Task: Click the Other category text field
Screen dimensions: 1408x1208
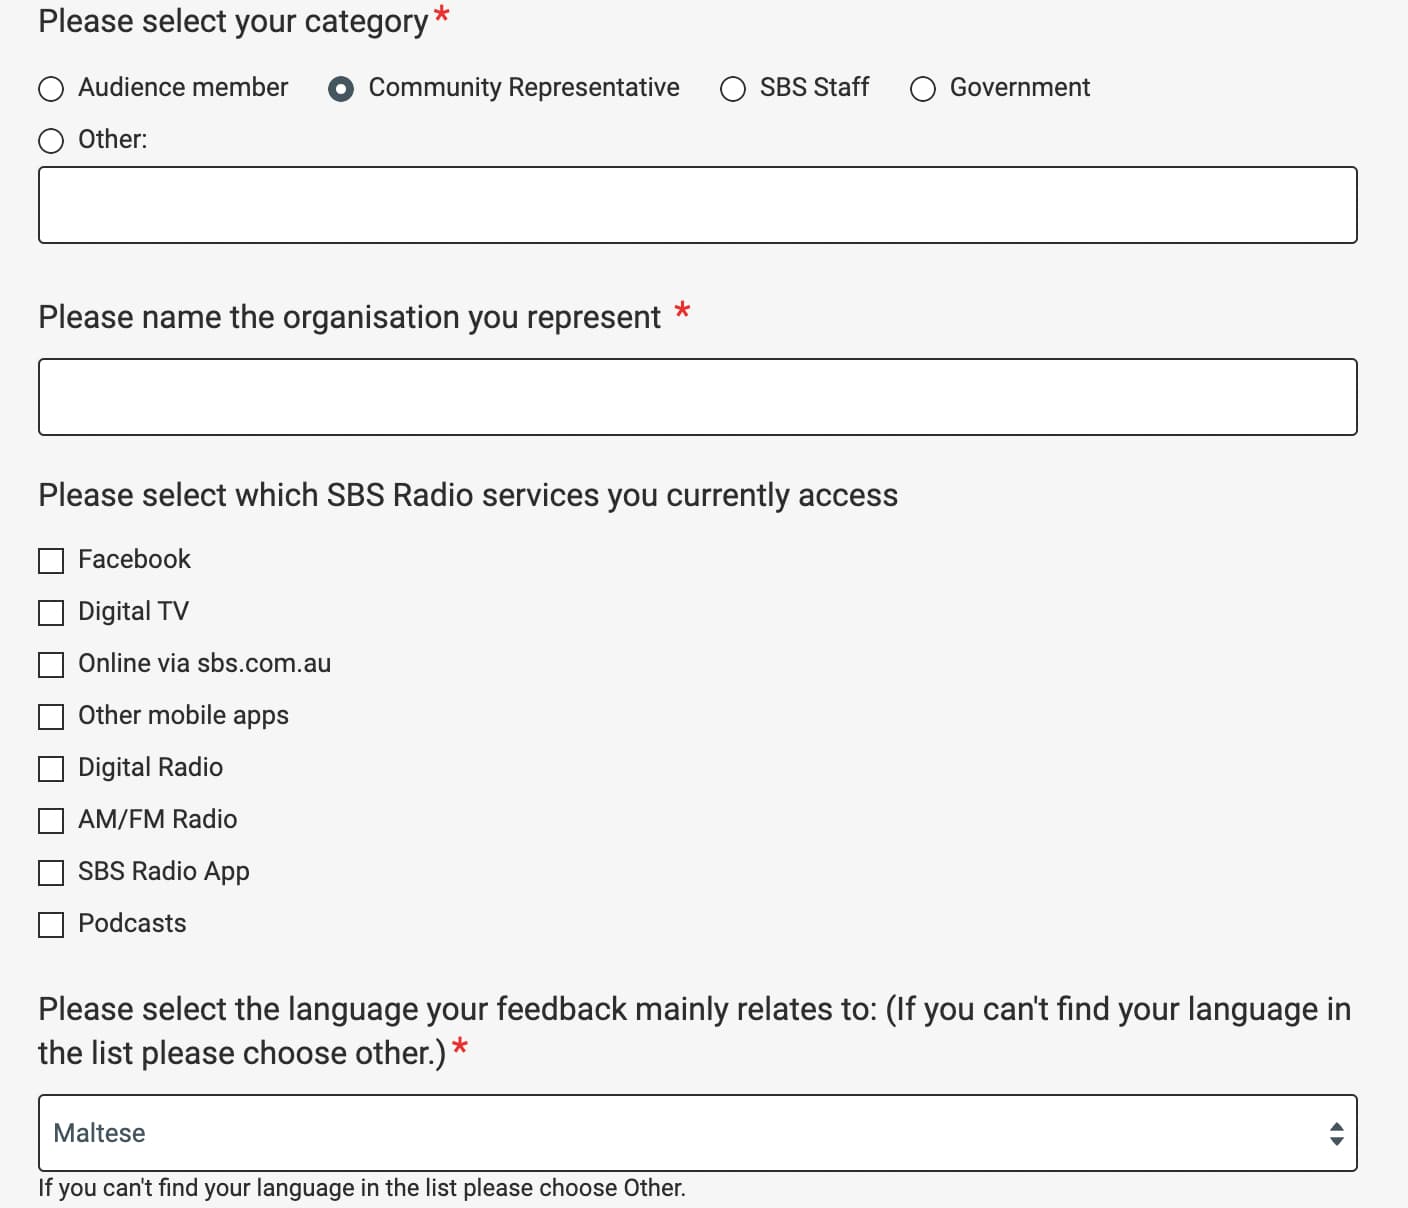Action: 697,204
